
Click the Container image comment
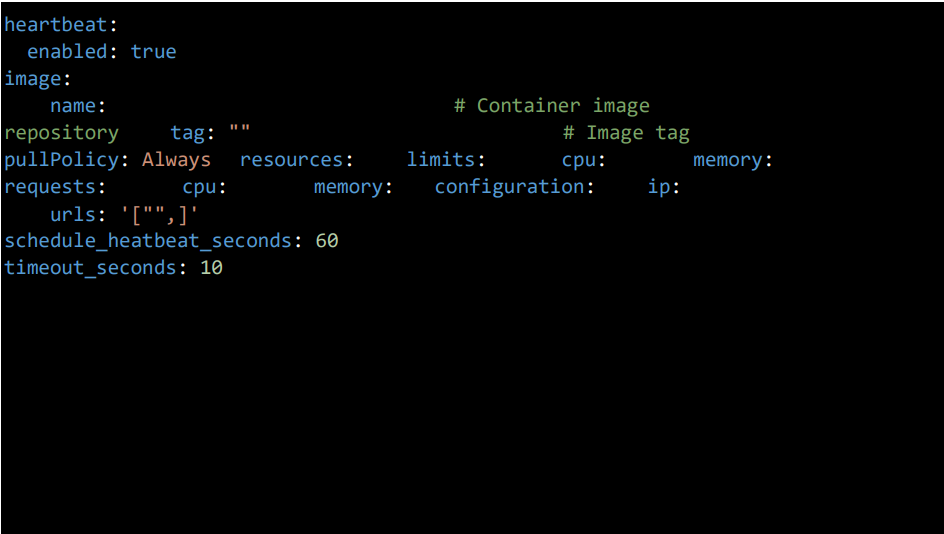coord(552,106)
